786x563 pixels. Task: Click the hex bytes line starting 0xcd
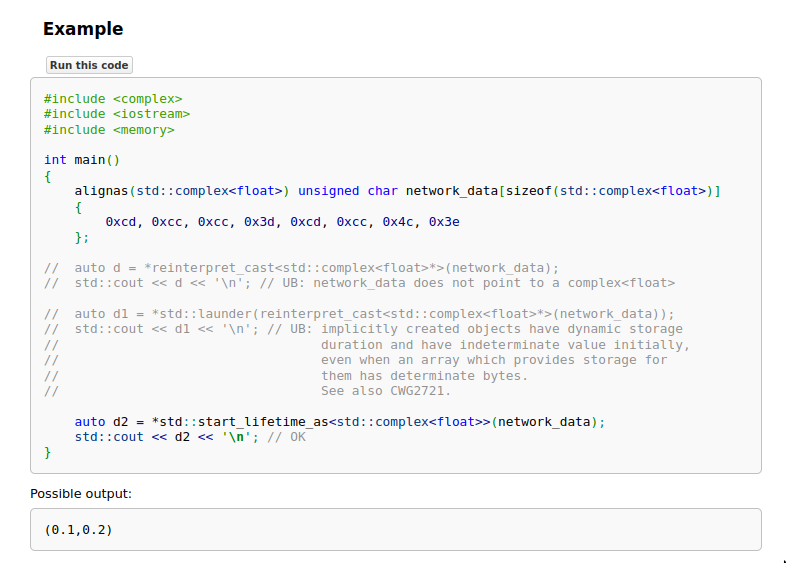pos(282,222)
